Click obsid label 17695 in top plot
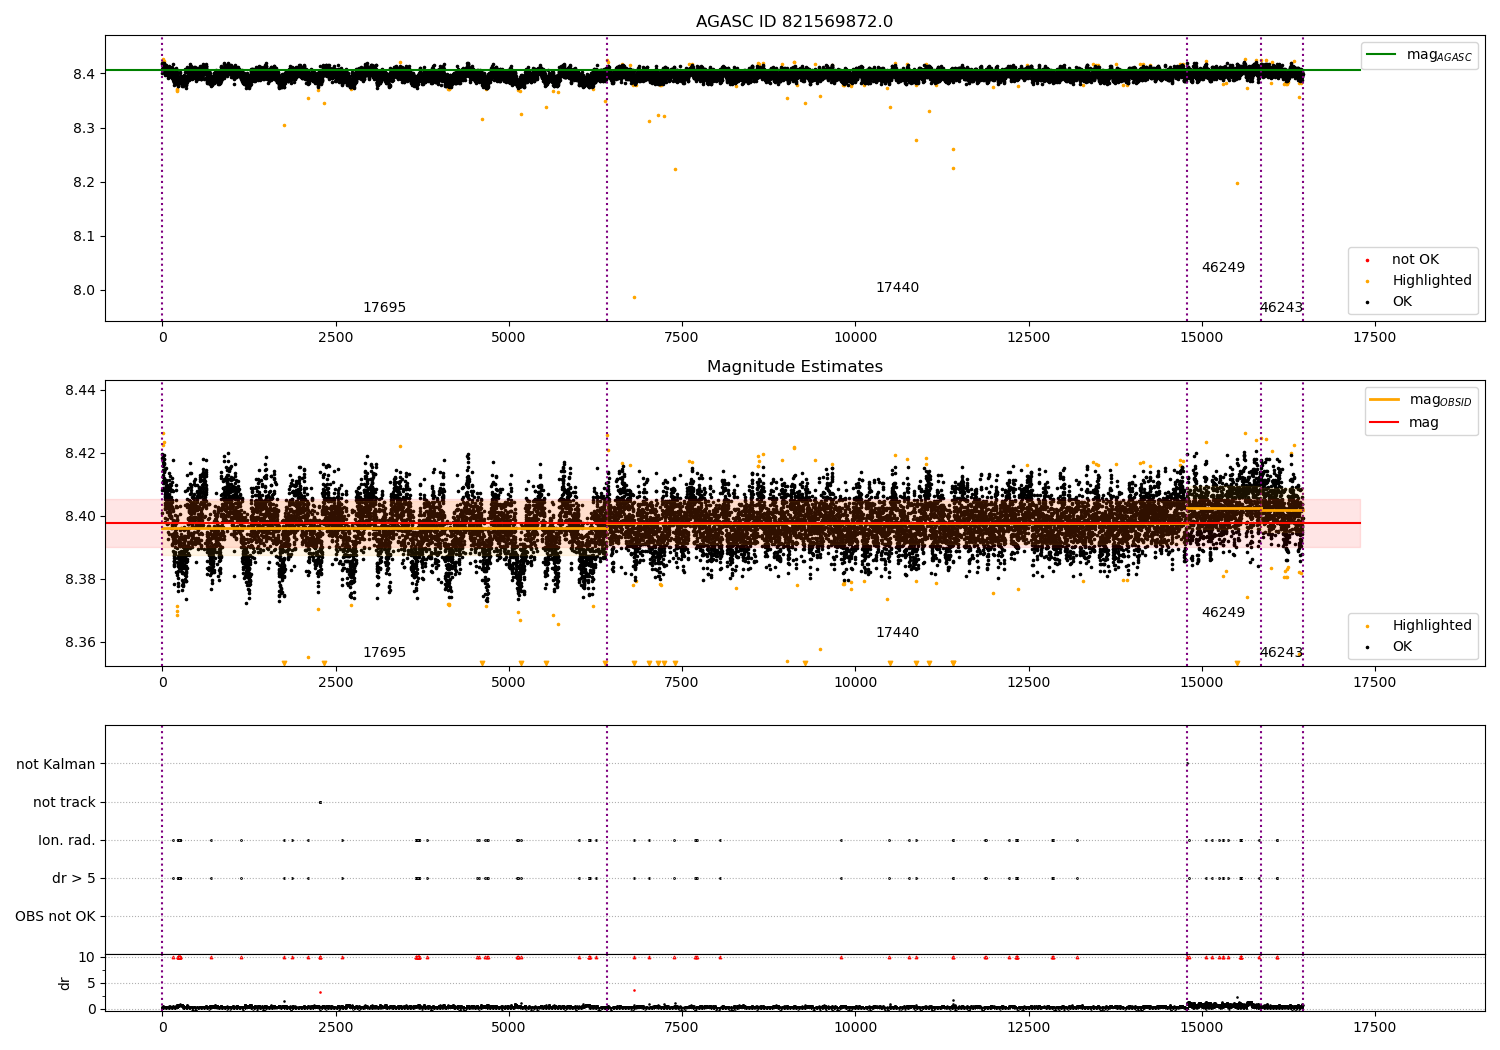The width and height of the screenshot is (1500, 1050). (384, 308)
